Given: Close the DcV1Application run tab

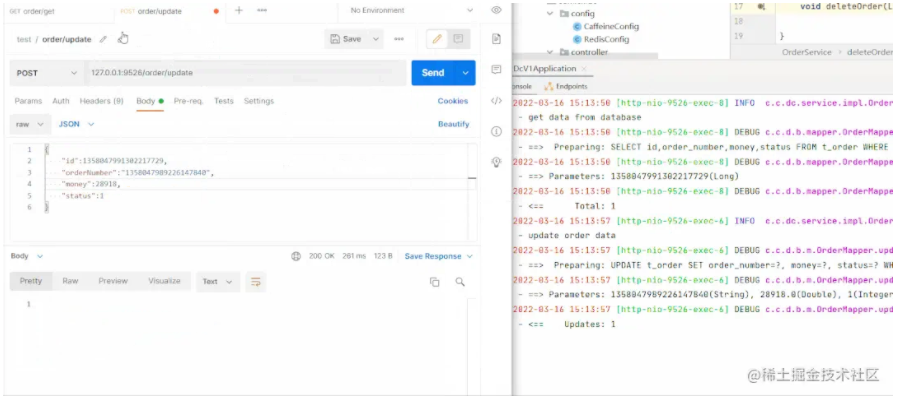Looking at the screenshot, I should click(x=584, y=69).
